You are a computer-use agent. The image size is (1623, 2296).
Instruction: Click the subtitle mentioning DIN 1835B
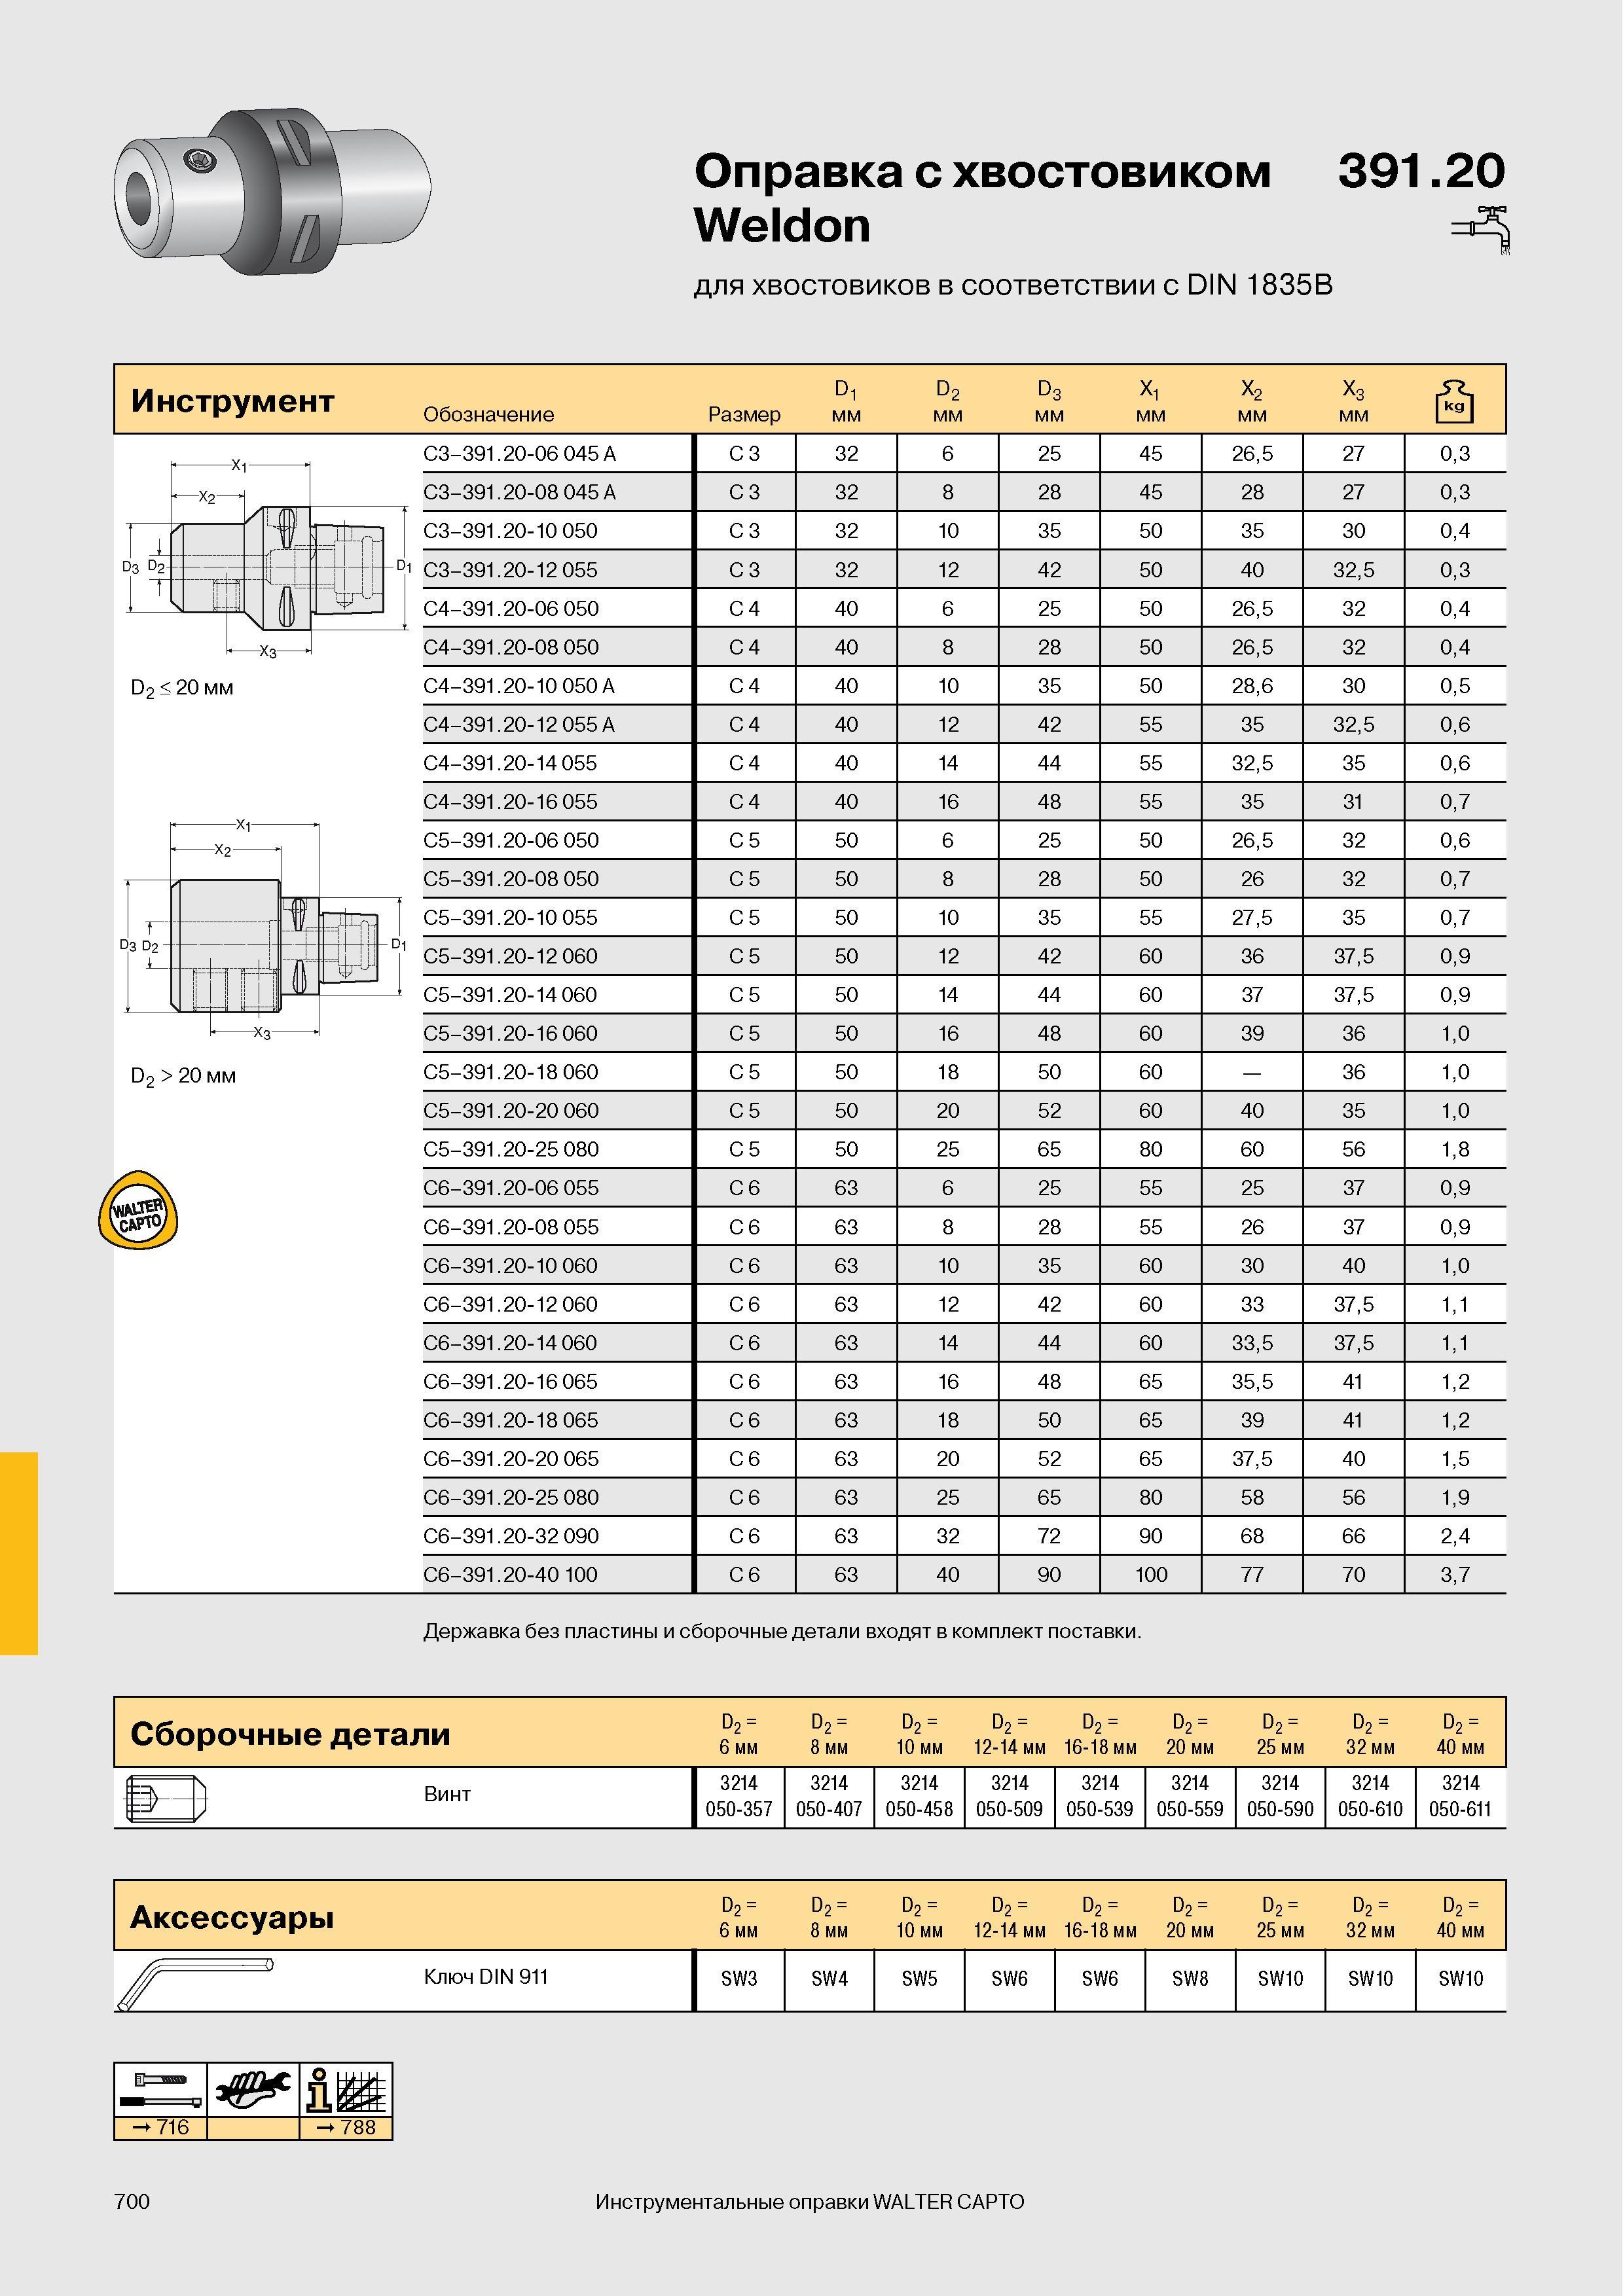tap(1013, 286)
